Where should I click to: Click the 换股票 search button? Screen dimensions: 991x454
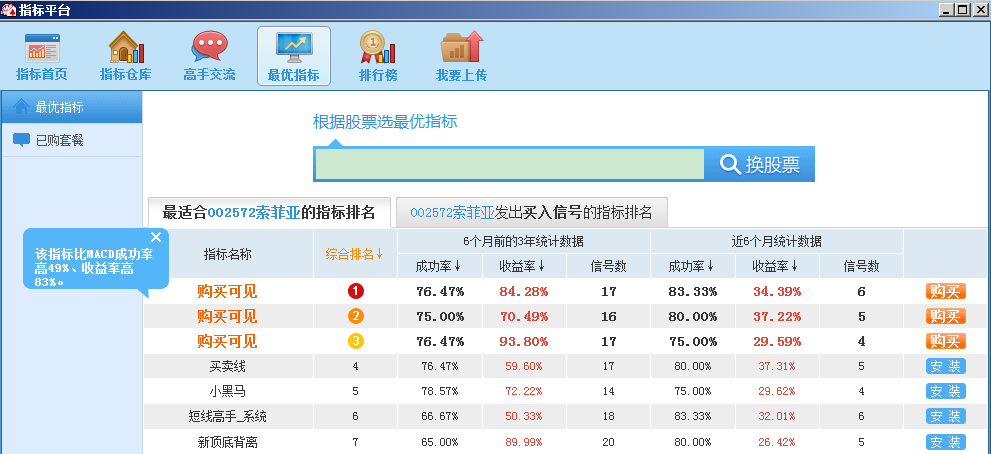760,165
